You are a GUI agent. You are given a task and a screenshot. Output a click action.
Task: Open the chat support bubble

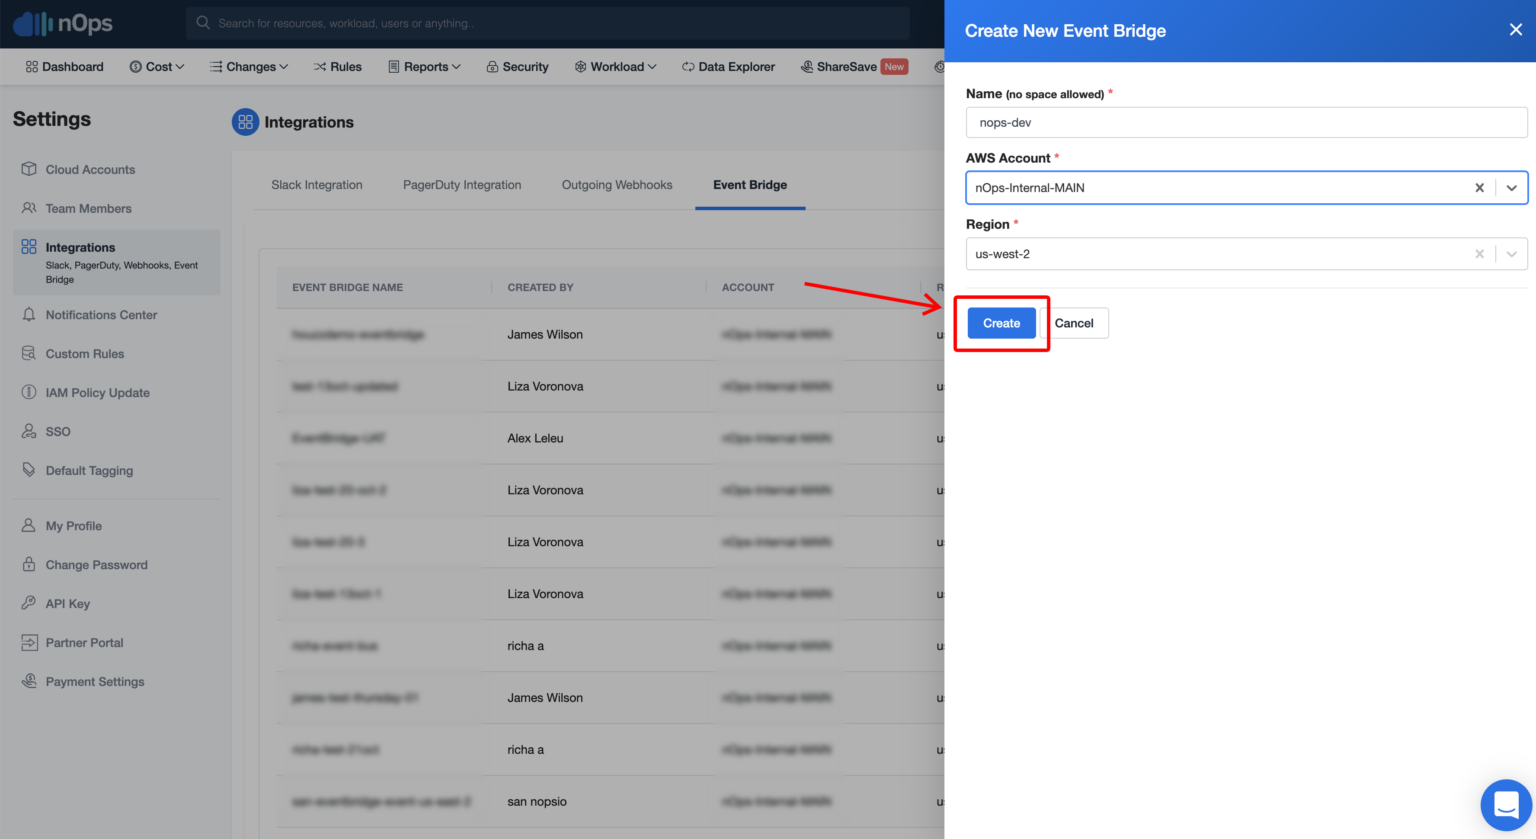coord(1506,805)
